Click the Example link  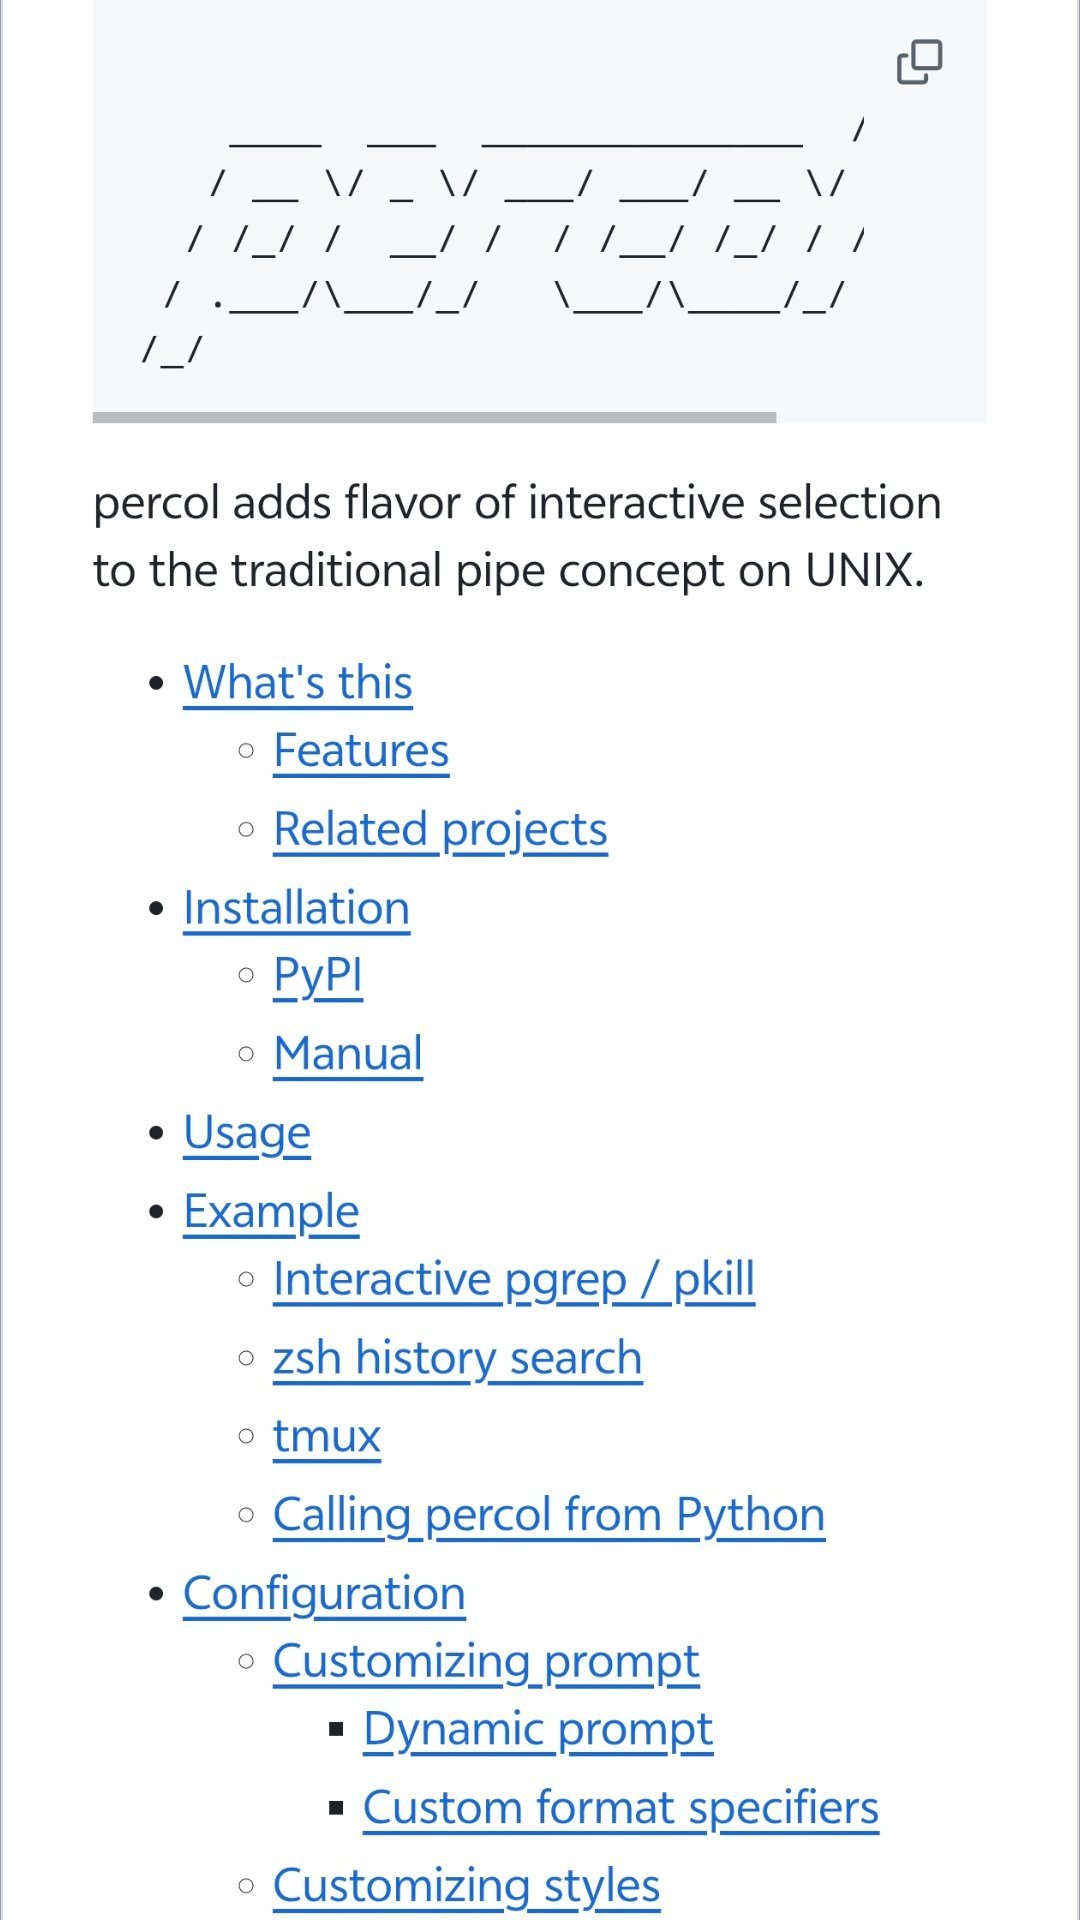click(x=271, y=1212)
